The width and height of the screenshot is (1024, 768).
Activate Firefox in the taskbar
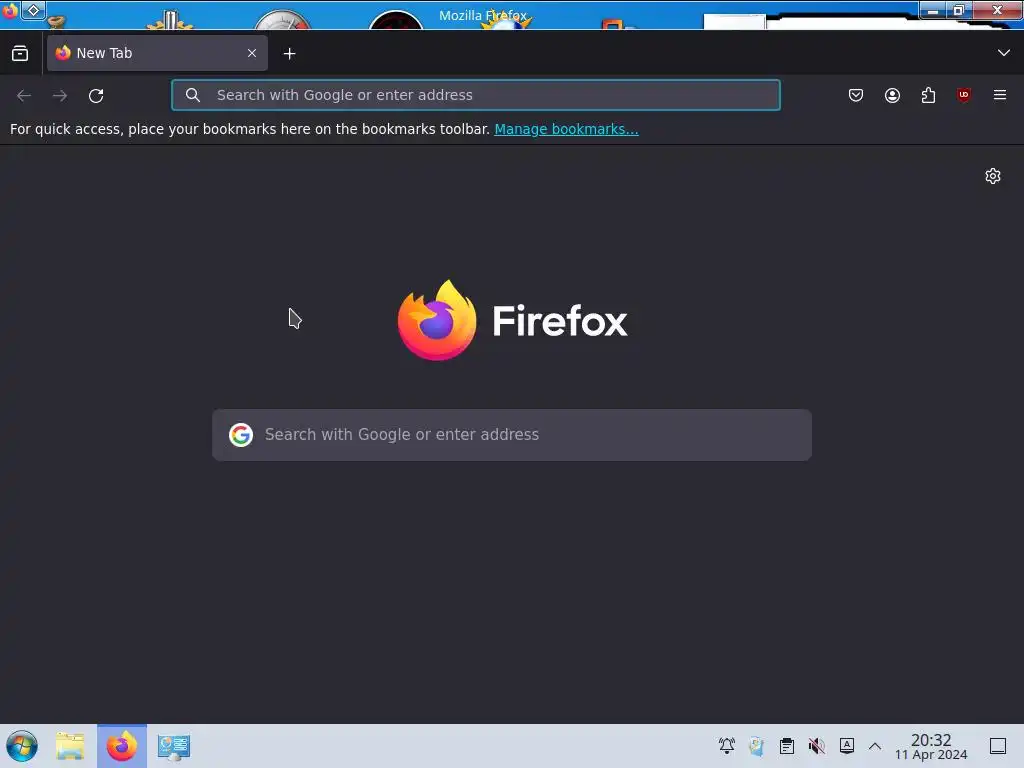[122, 746]
